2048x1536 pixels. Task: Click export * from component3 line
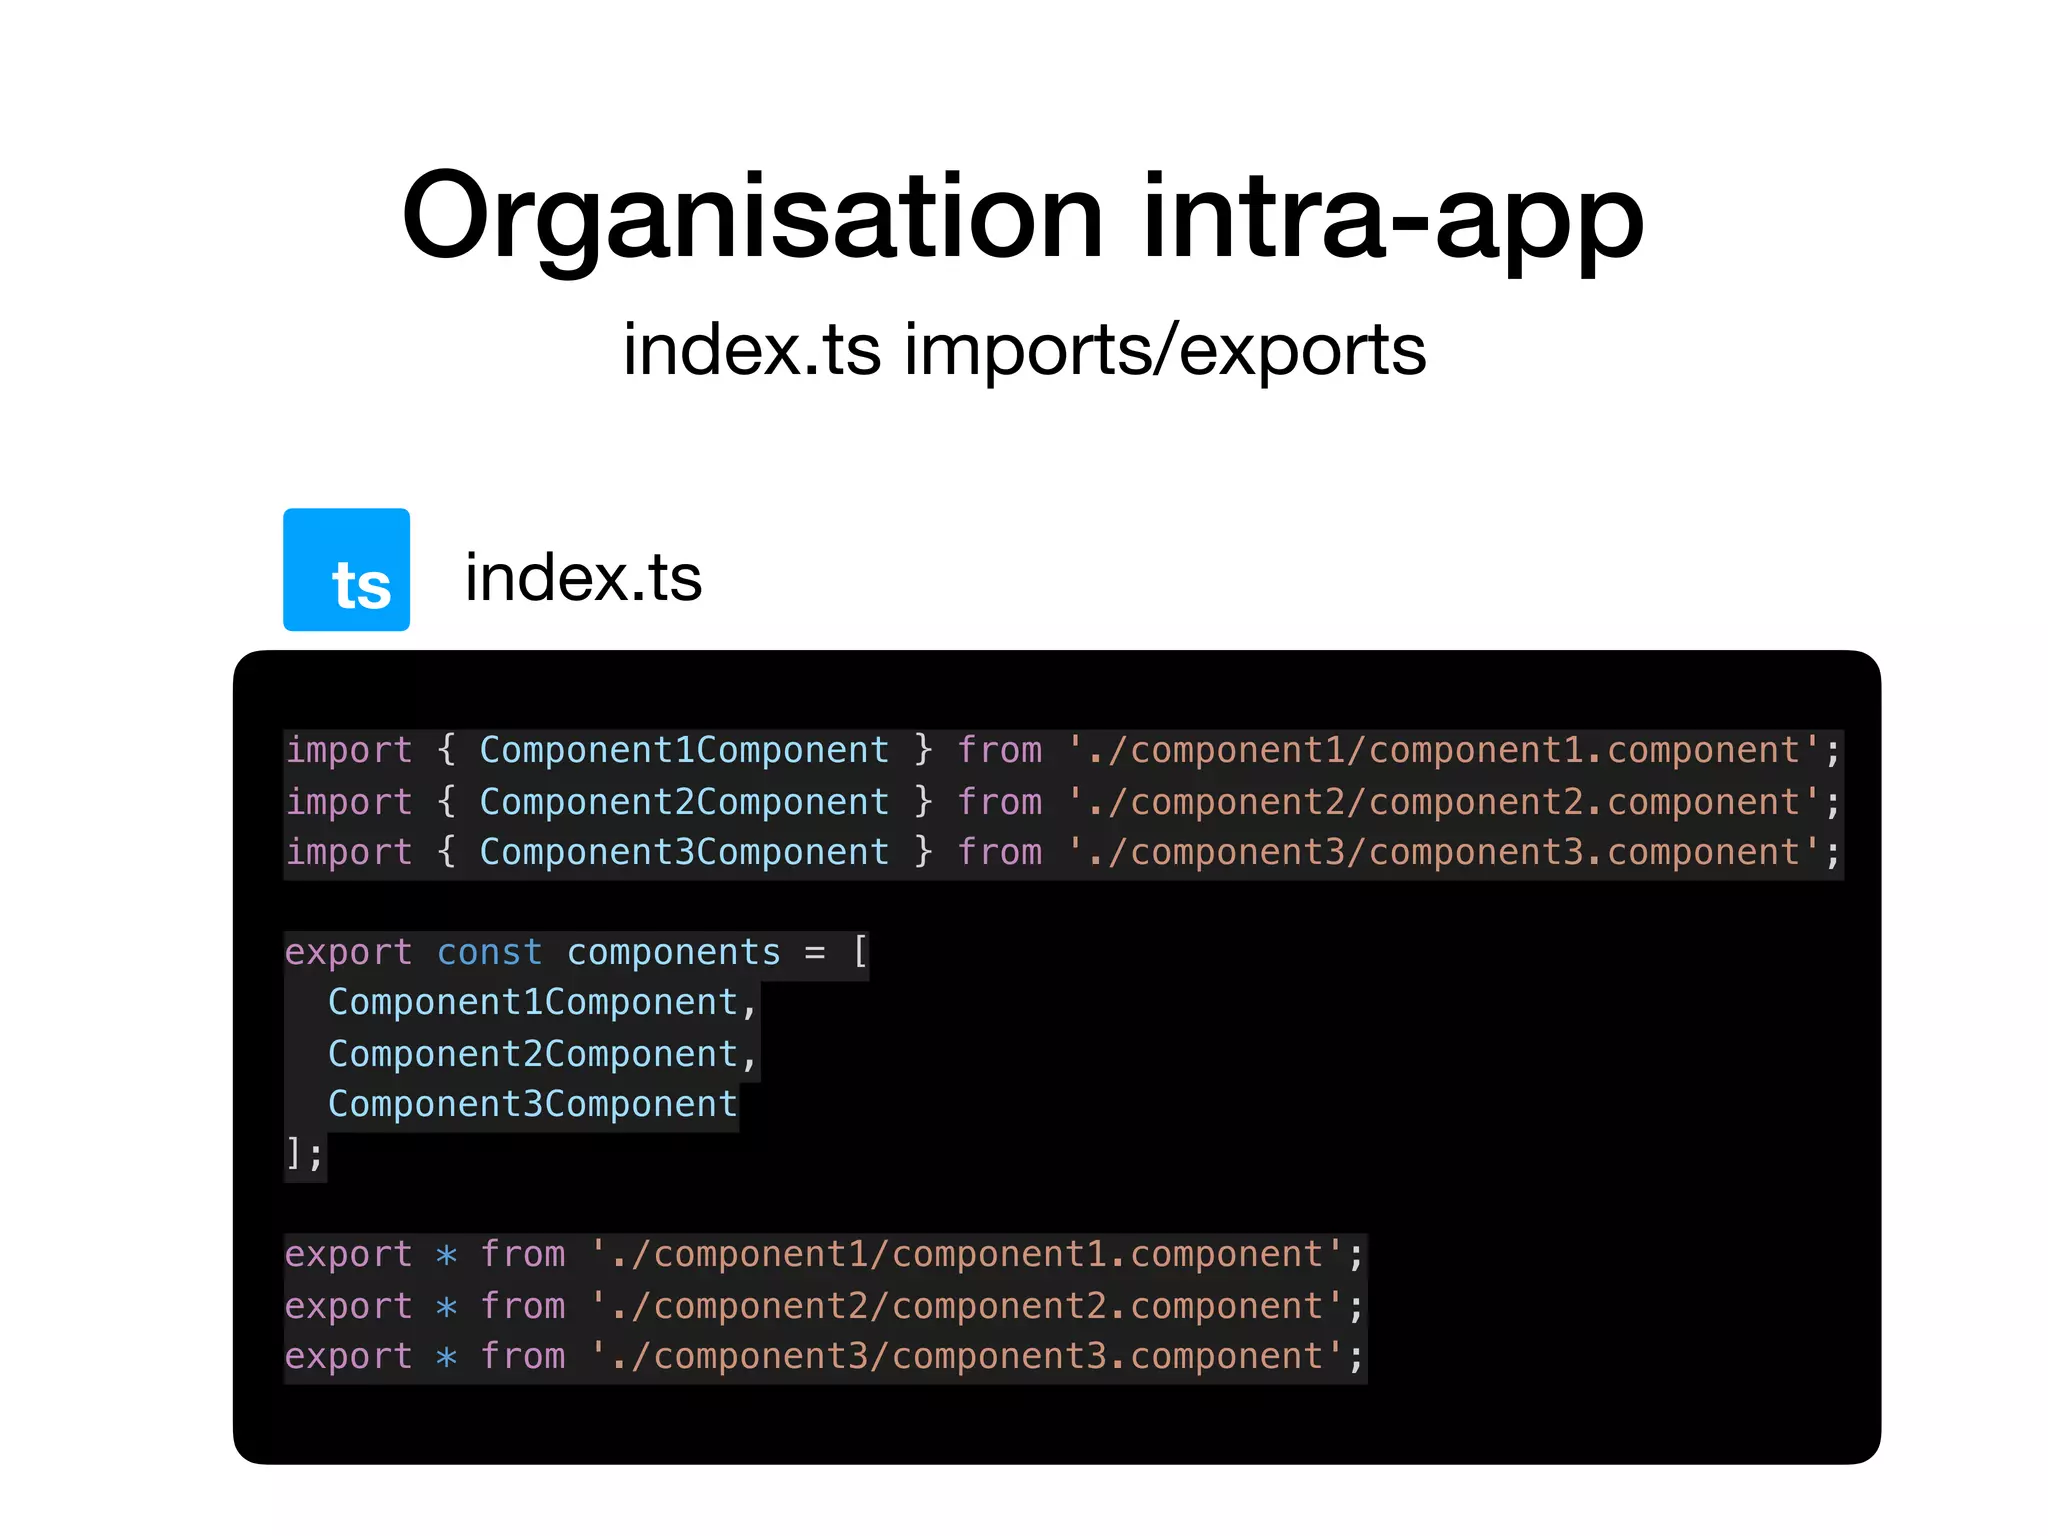click(825, 1357)
